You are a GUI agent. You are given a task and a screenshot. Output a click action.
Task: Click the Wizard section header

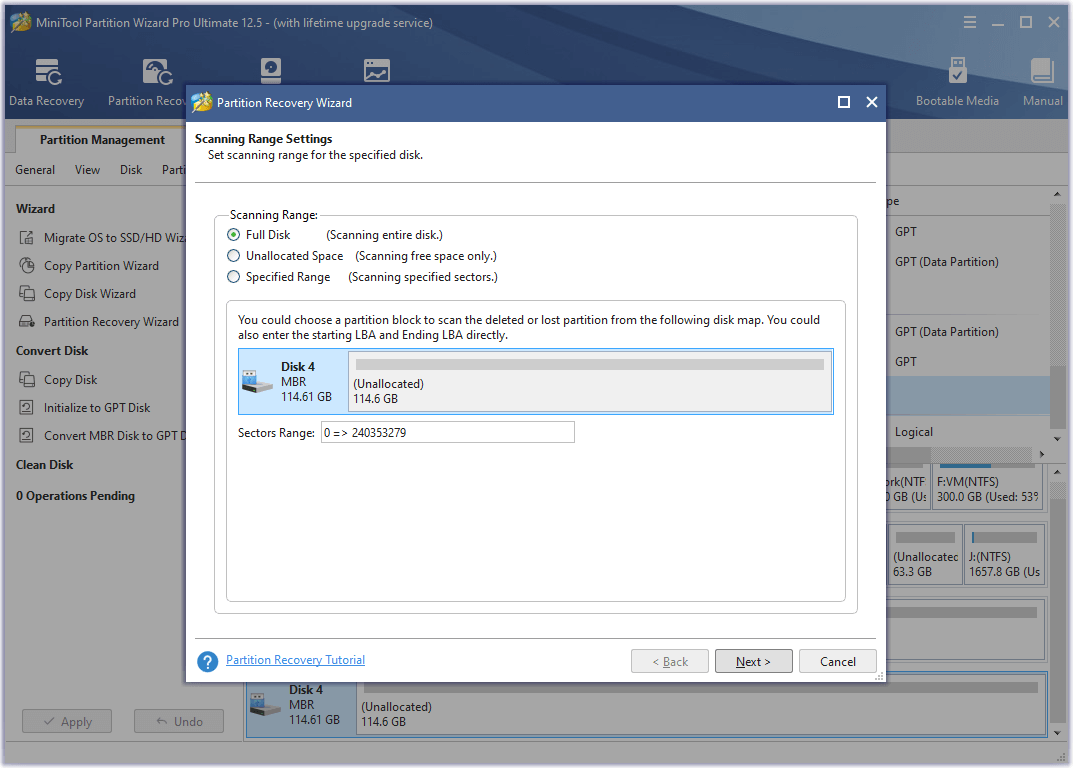(x=36, y=209)
